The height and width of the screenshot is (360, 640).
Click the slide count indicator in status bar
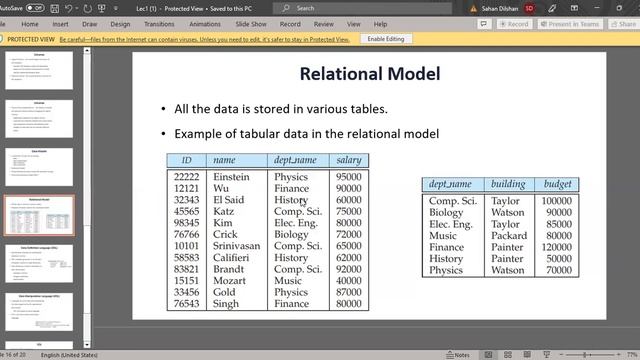(13, 355)
